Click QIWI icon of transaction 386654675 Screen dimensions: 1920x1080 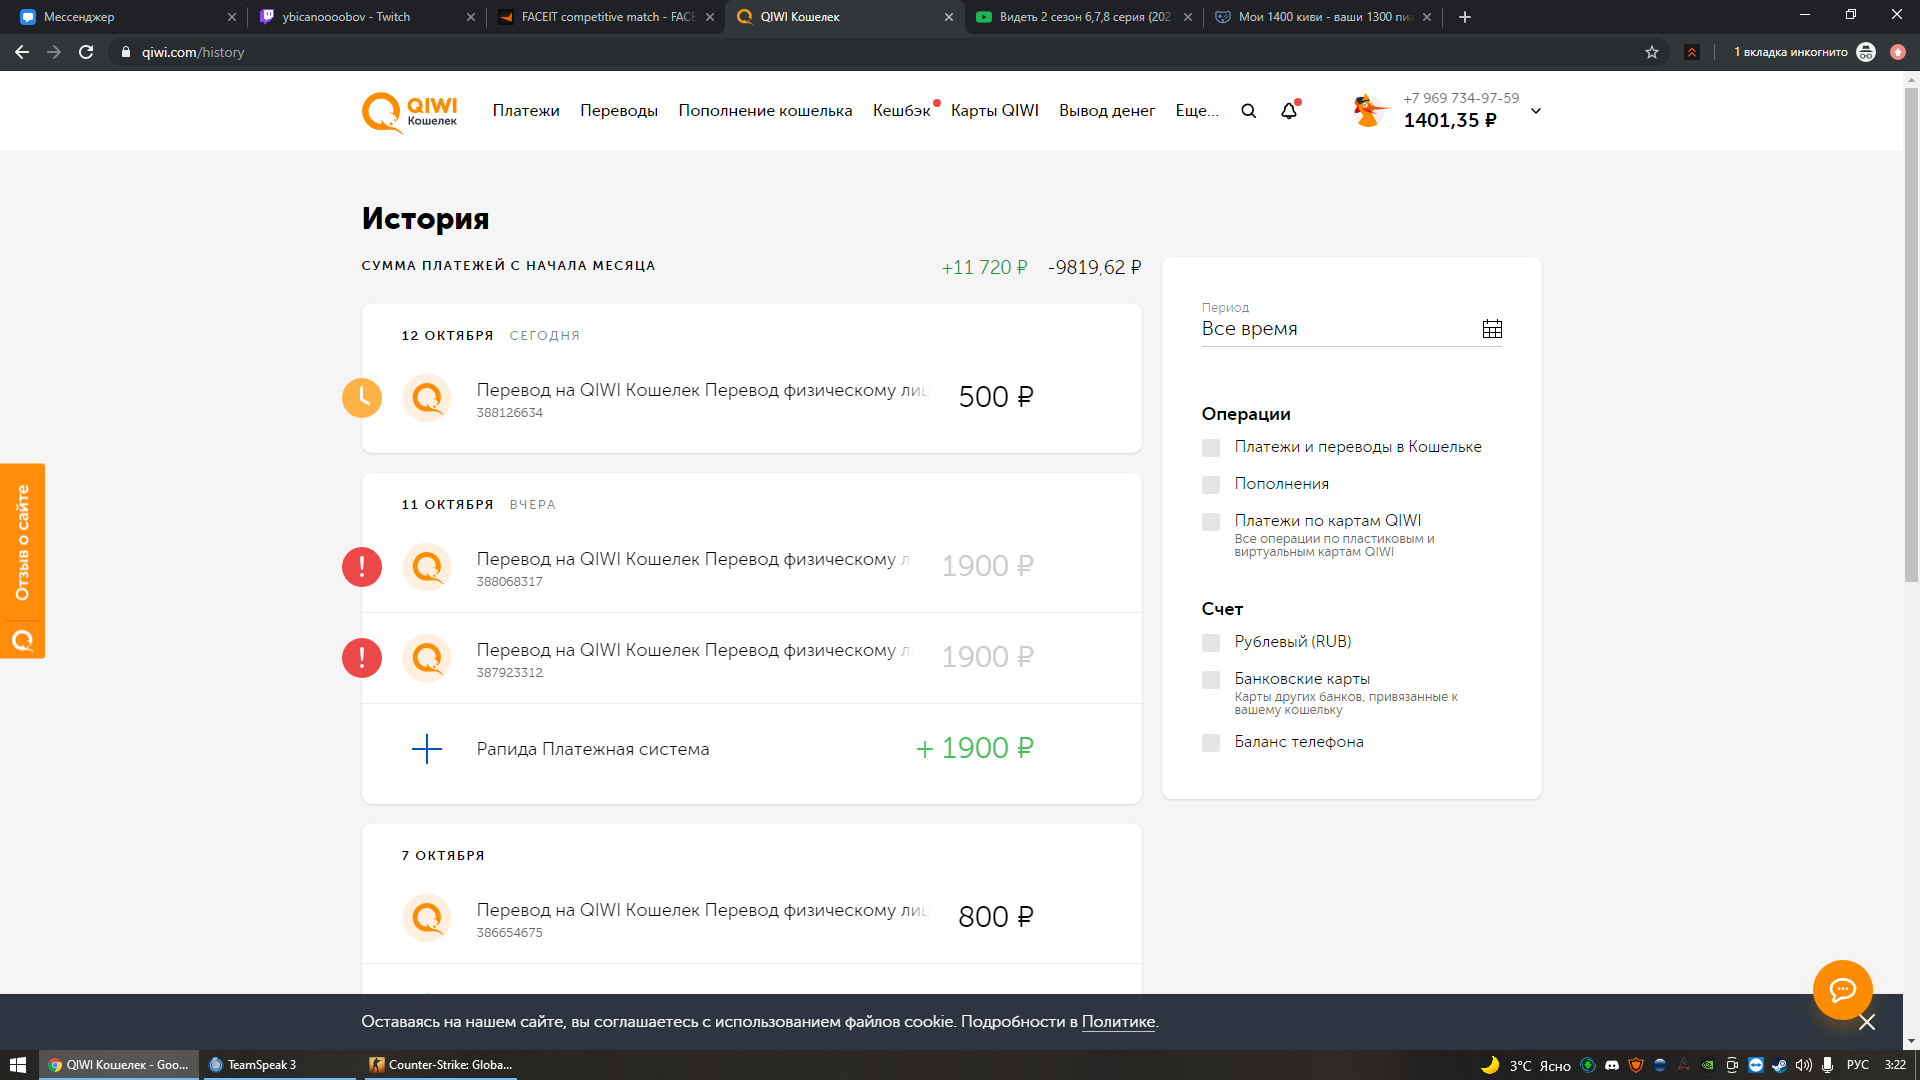point(427,918)
